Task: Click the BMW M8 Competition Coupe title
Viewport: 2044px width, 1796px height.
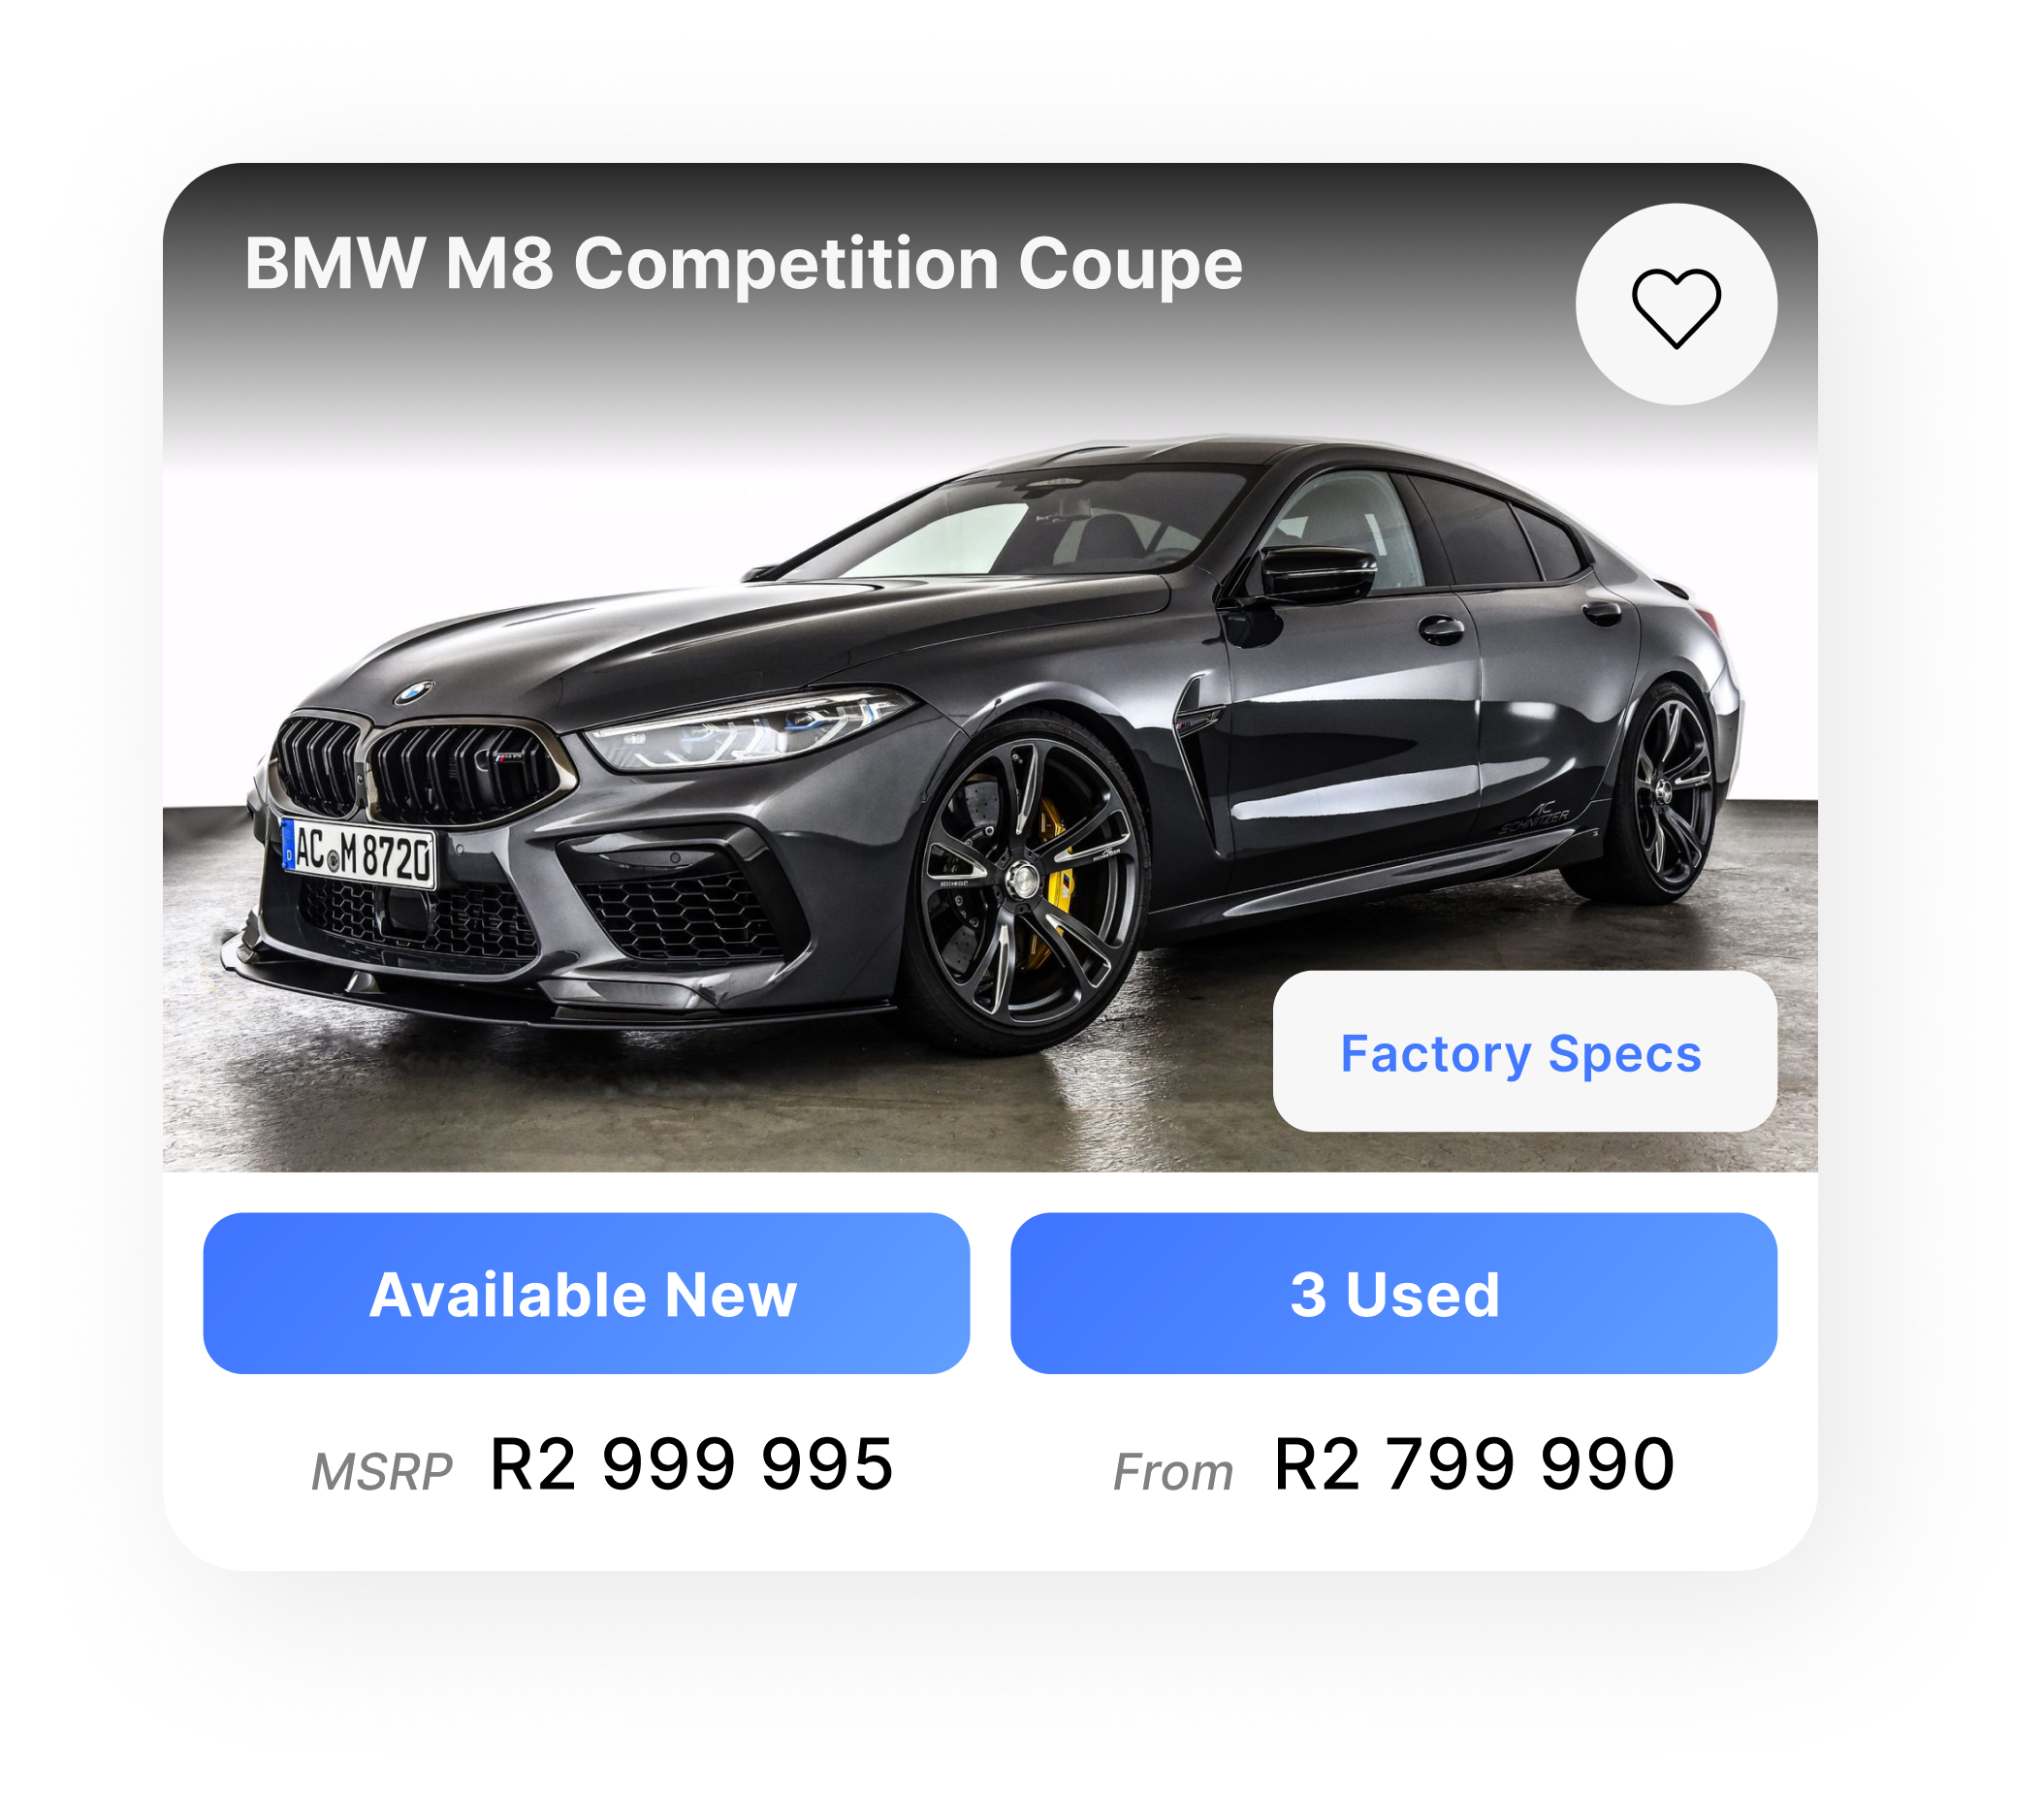Action: tap(743, 264)
